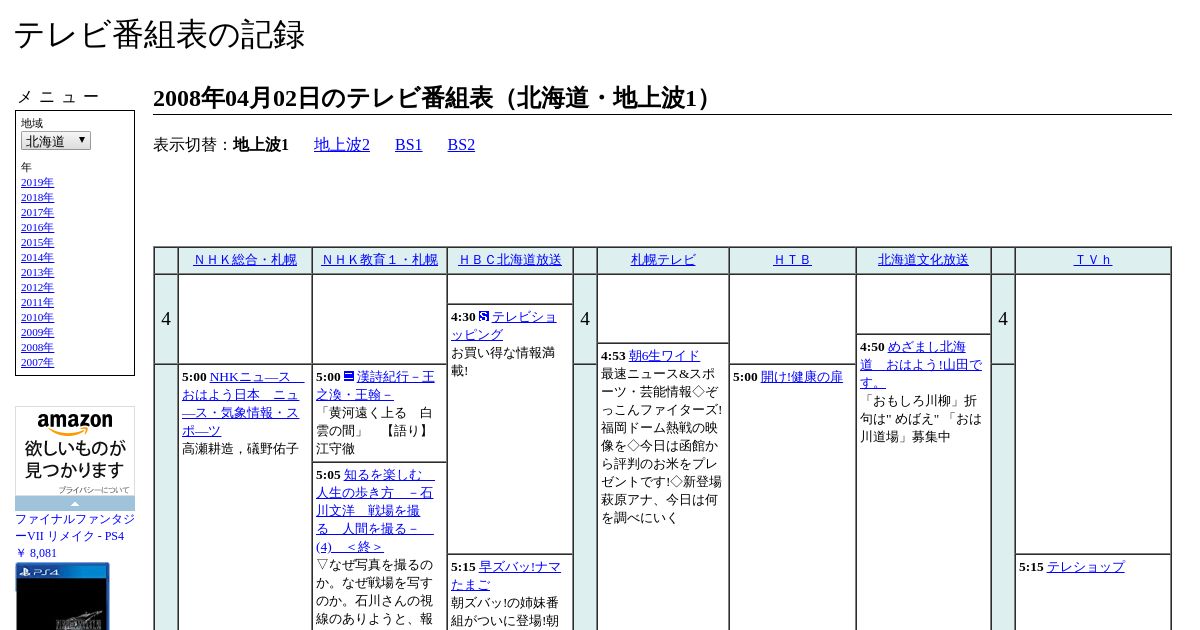Open the 5:15 テレショップ program
Image resolution: width=1200 pixels, height=630 pixels.
tap(1085, 567)
